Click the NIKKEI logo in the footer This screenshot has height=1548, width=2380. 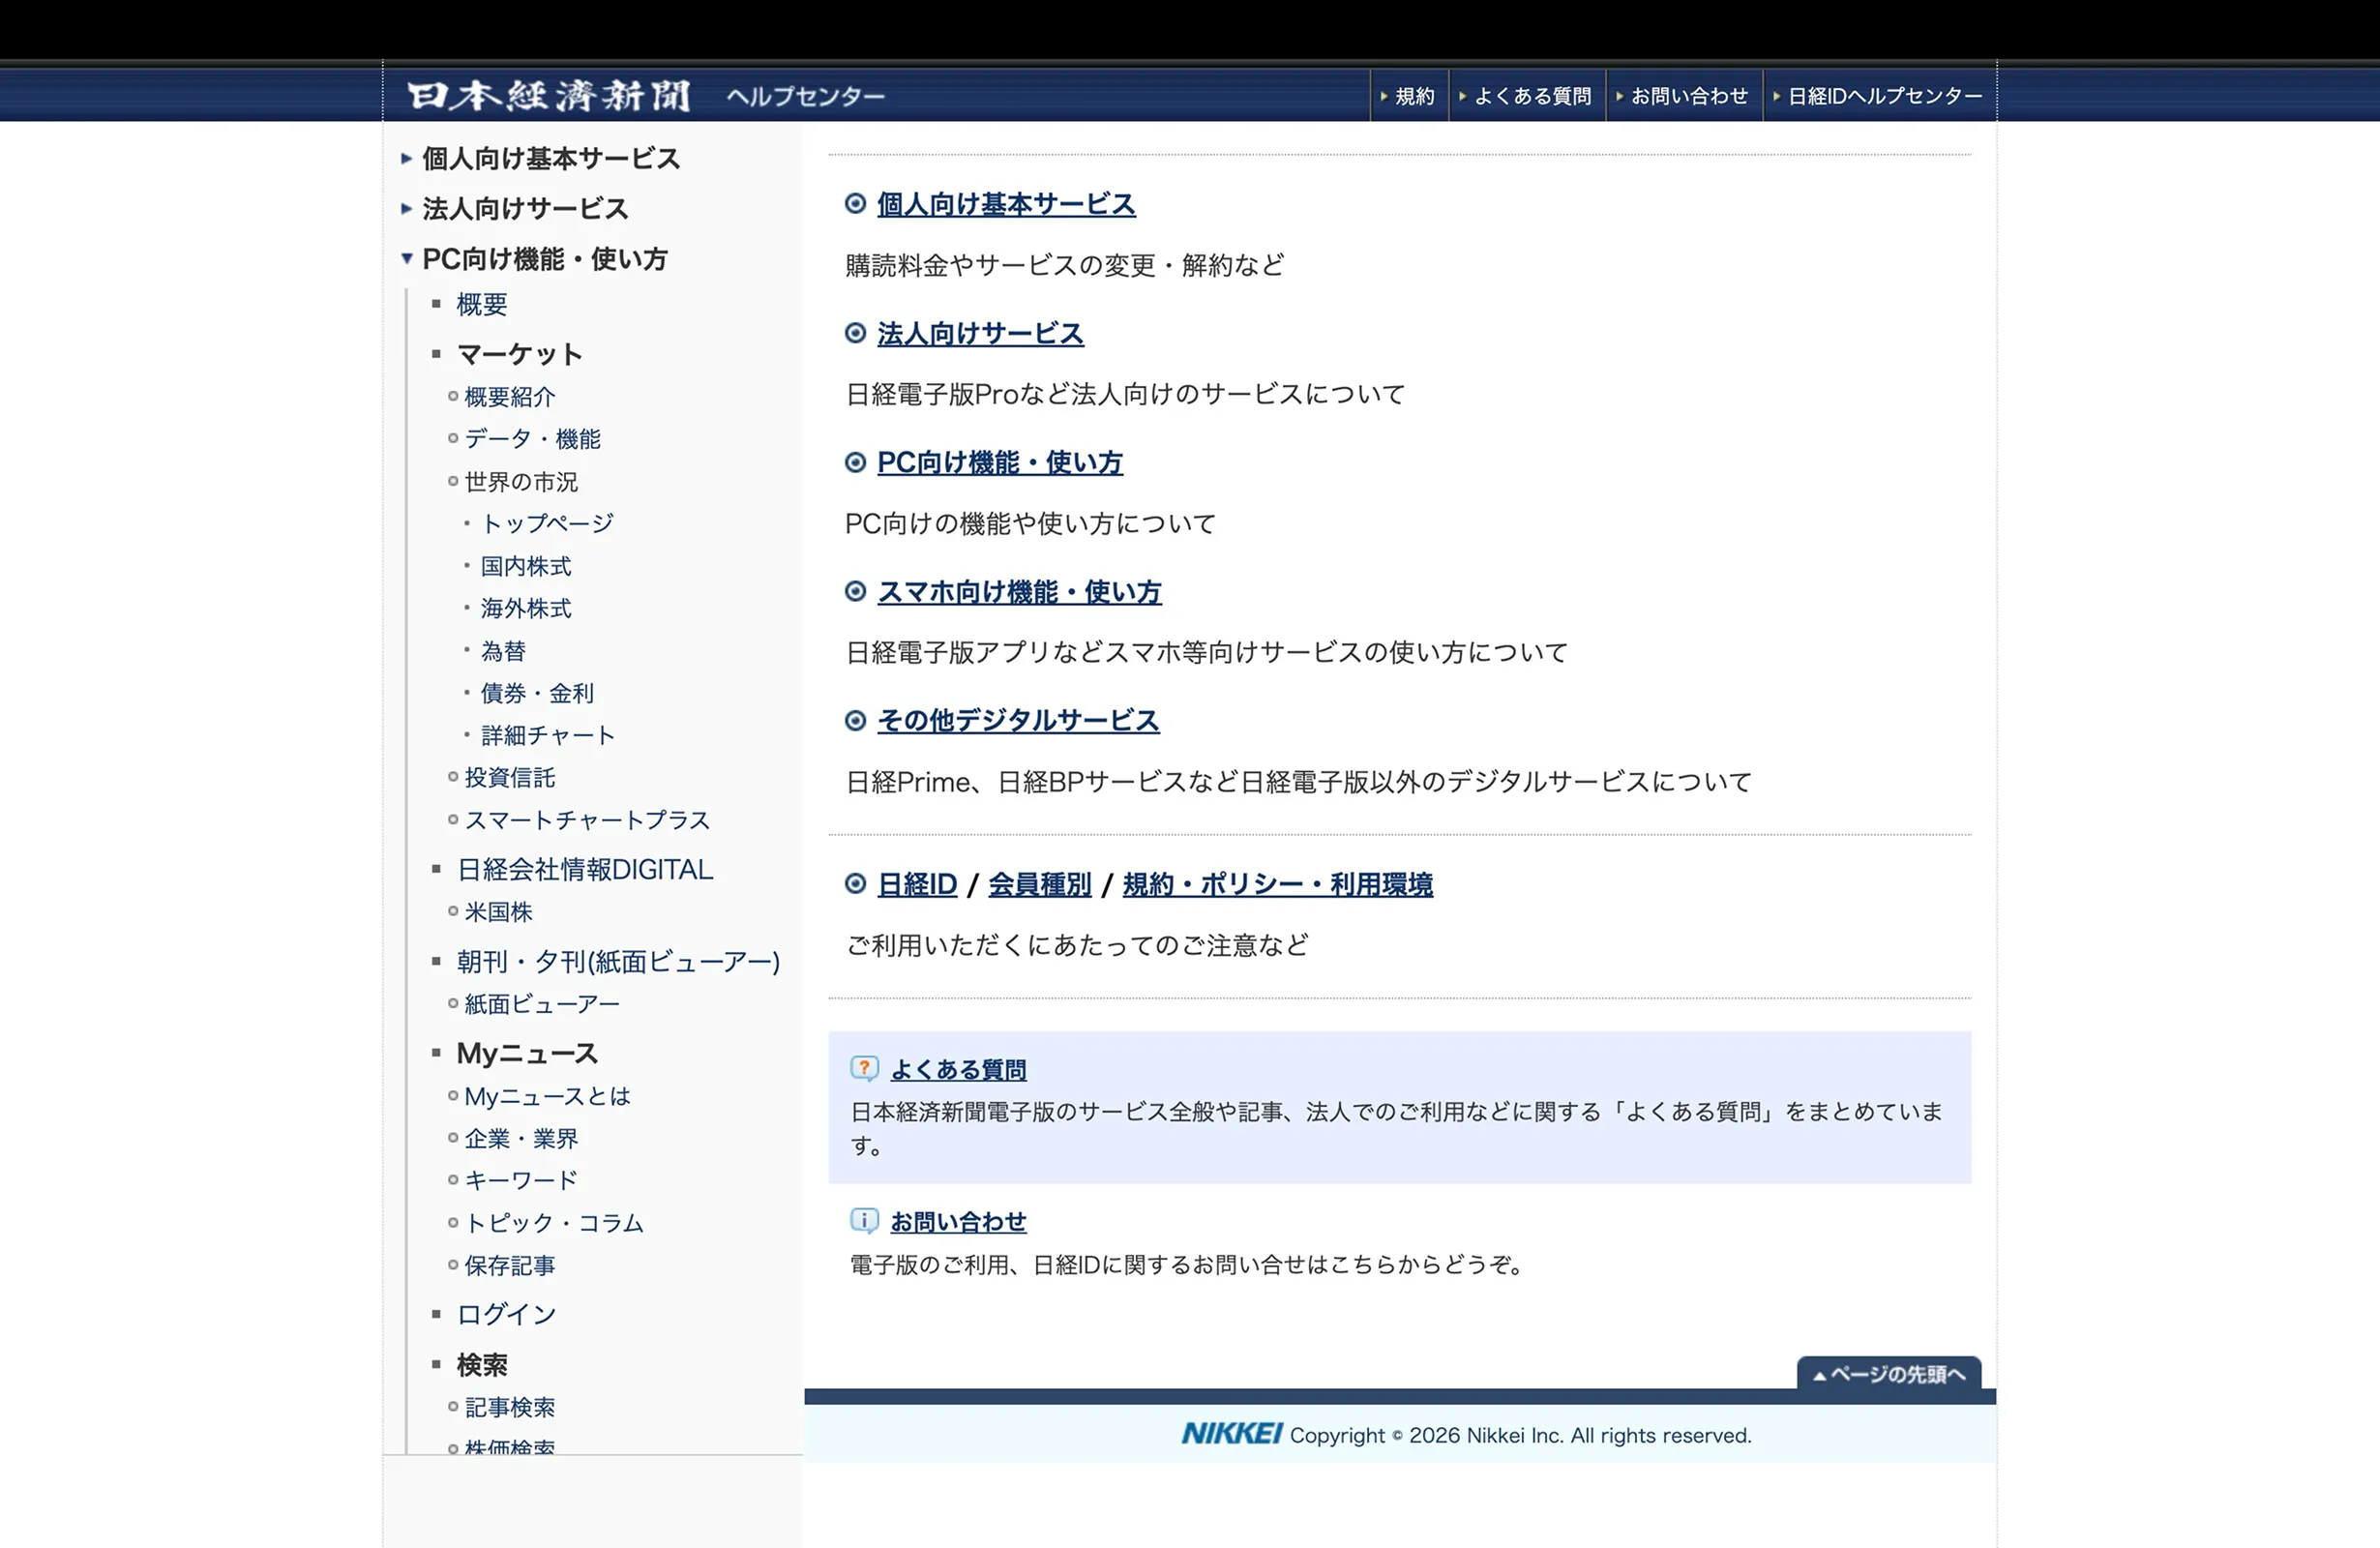click(1231, 1434)
